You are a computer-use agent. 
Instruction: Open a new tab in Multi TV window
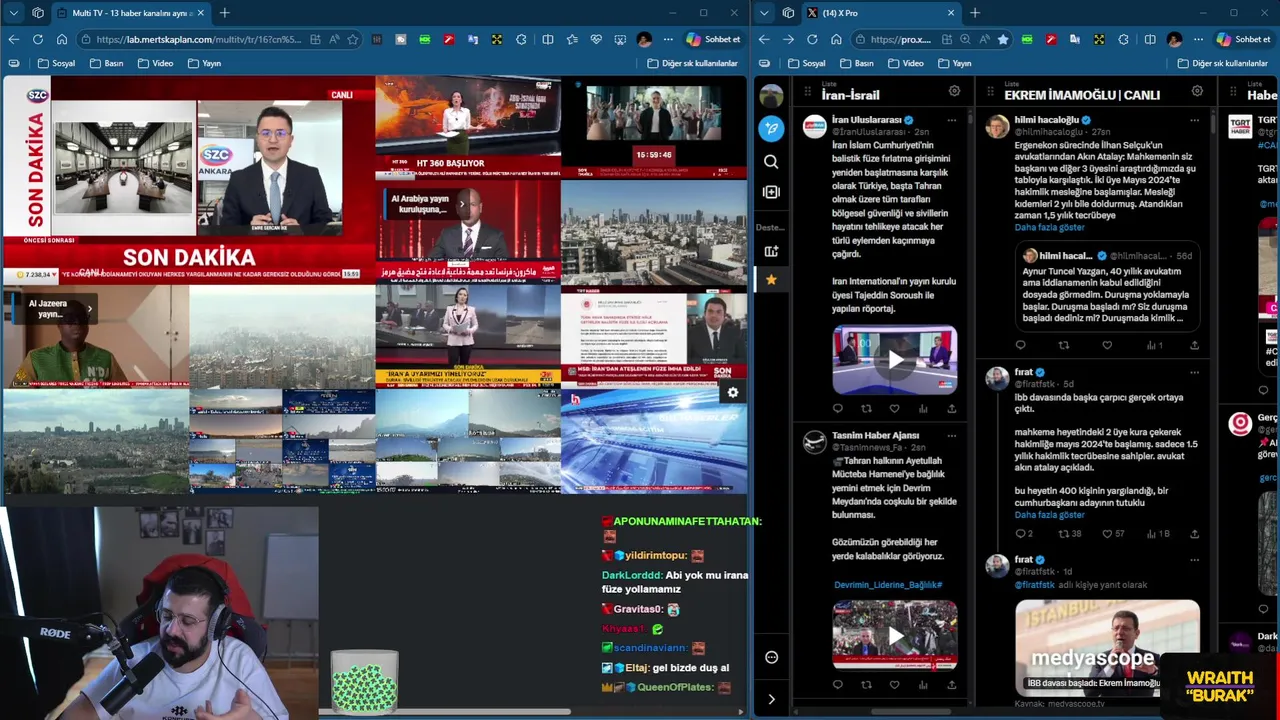tap(224, 13)
